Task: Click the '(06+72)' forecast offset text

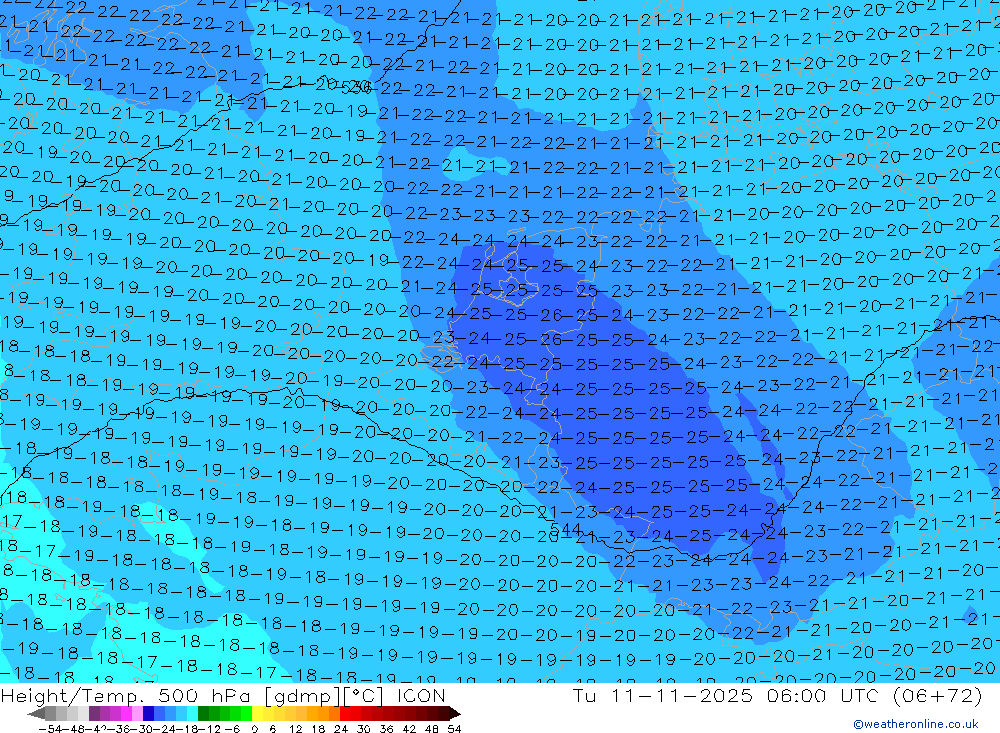Action: [x=938, y=696]
